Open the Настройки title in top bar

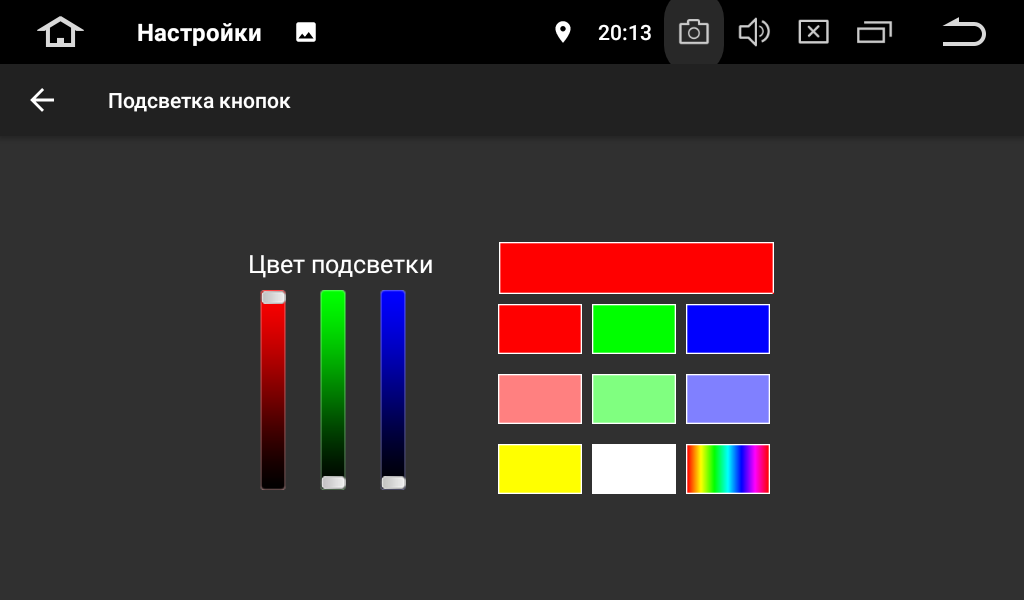[x=199, y=33]
